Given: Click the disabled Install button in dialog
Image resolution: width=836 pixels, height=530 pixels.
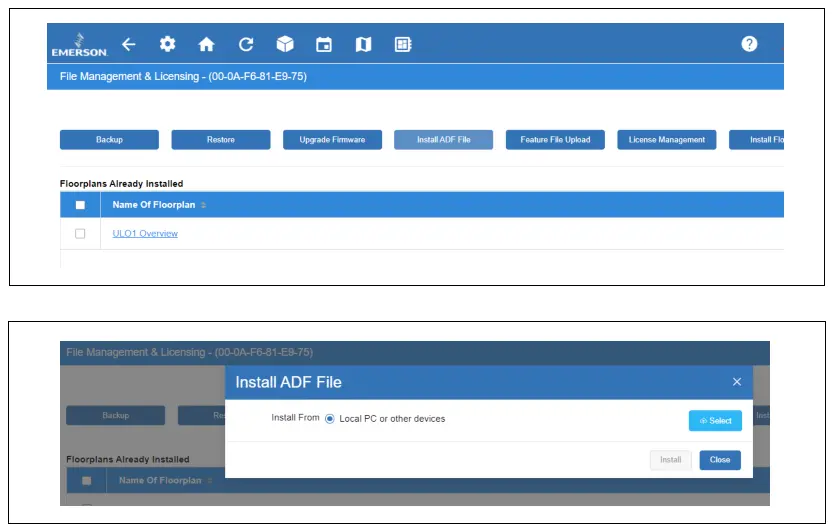Looking at the screenshot, I should 670,460.
